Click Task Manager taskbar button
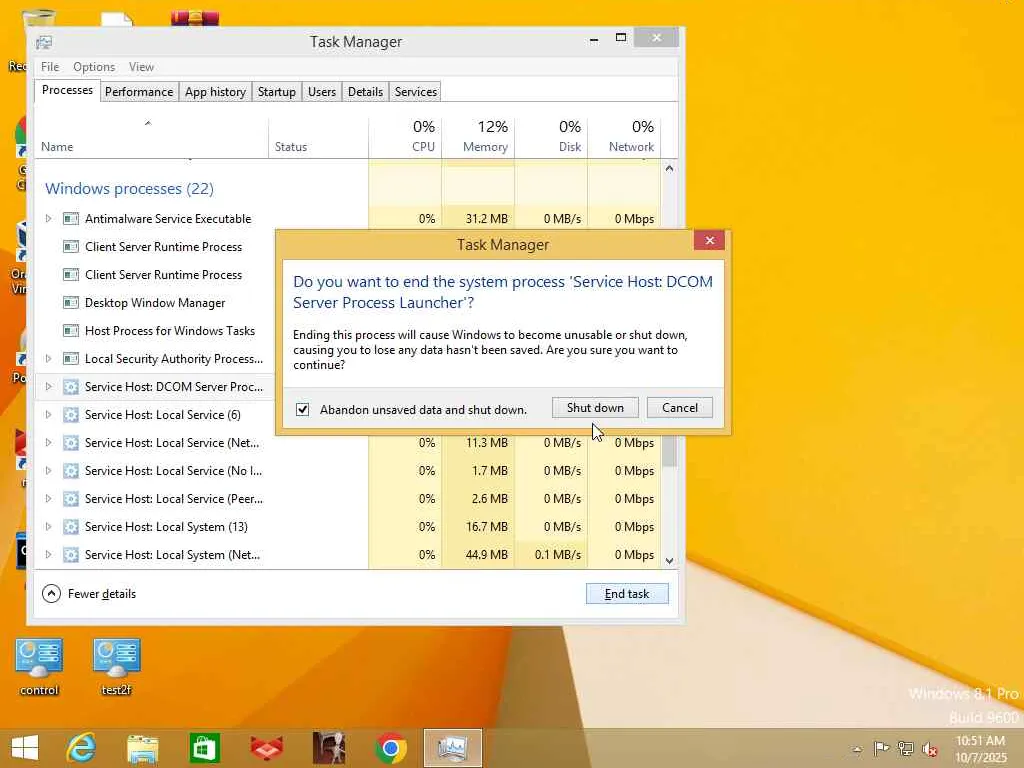Screen dimensions: 1024x768 coord(453,748)
